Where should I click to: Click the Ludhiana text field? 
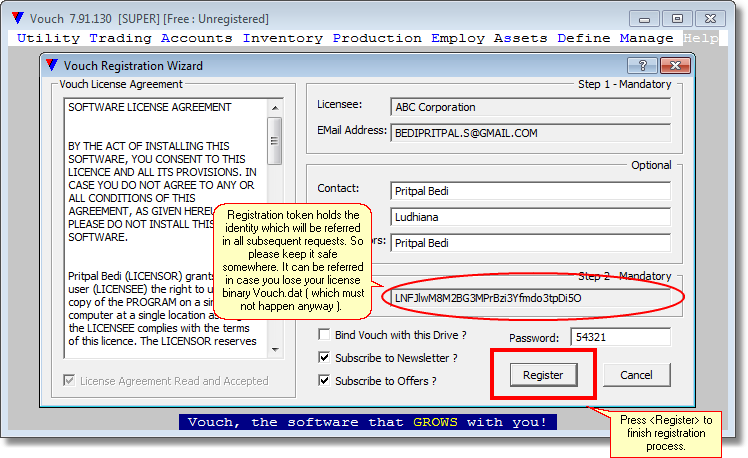click(530, 217)
